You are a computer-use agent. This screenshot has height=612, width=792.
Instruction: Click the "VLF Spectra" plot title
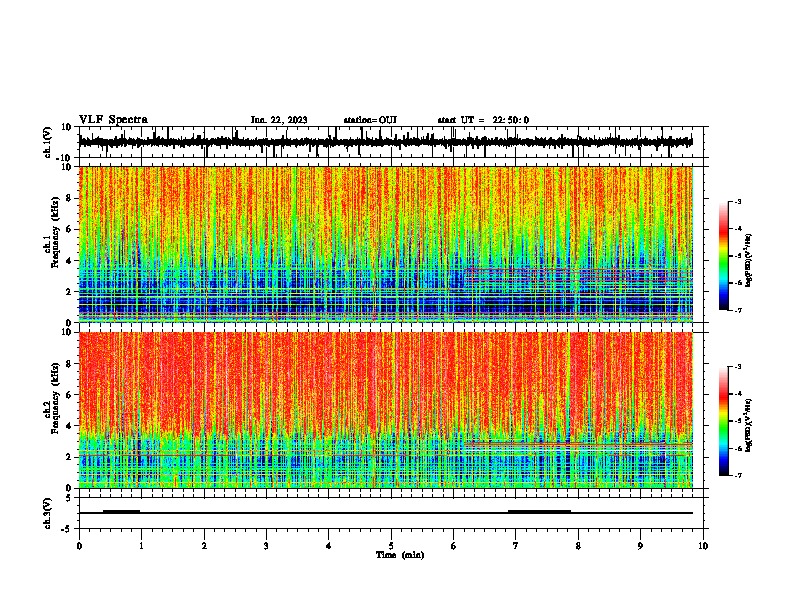[x=113, y=120]
